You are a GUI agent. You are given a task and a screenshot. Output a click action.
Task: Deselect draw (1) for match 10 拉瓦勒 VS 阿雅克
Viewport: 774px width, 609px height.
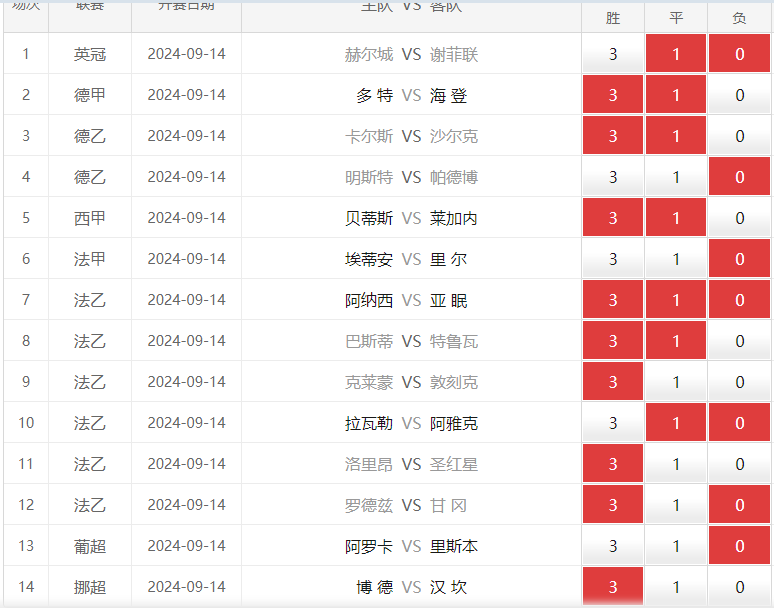click(676, 422)
